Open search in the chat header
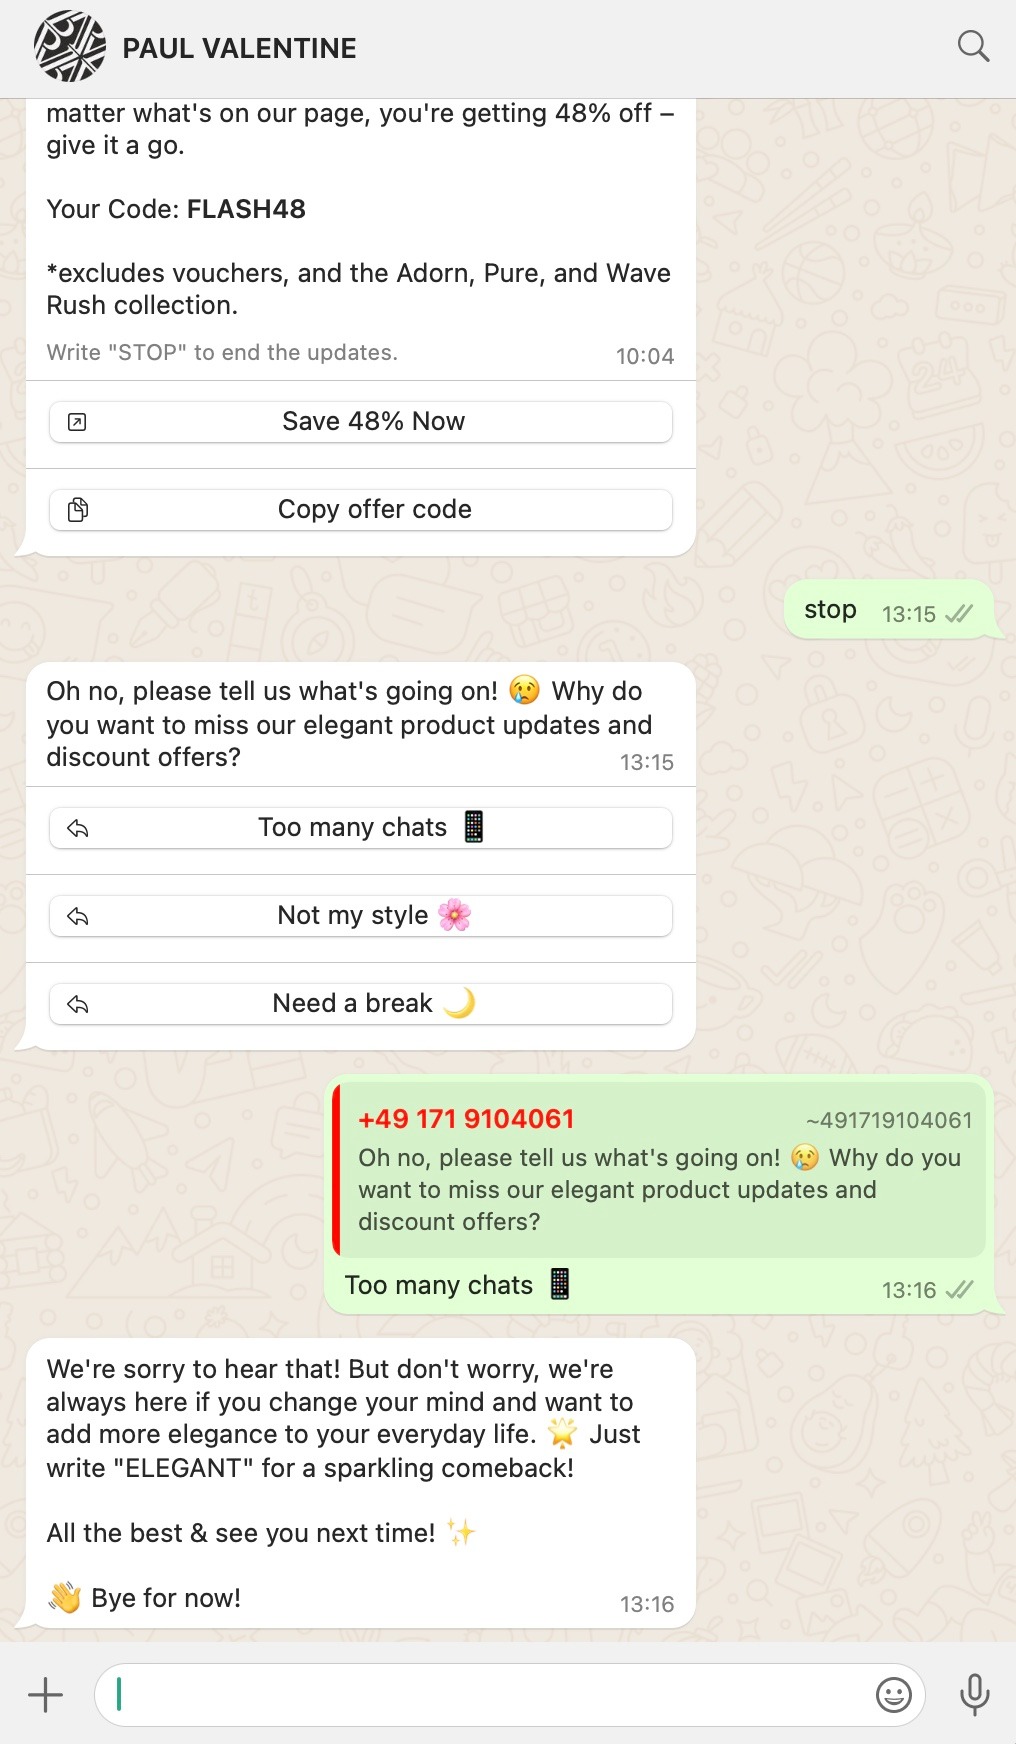The height and width of the screenshot is (1744, 1016). [x=973, y=46]
